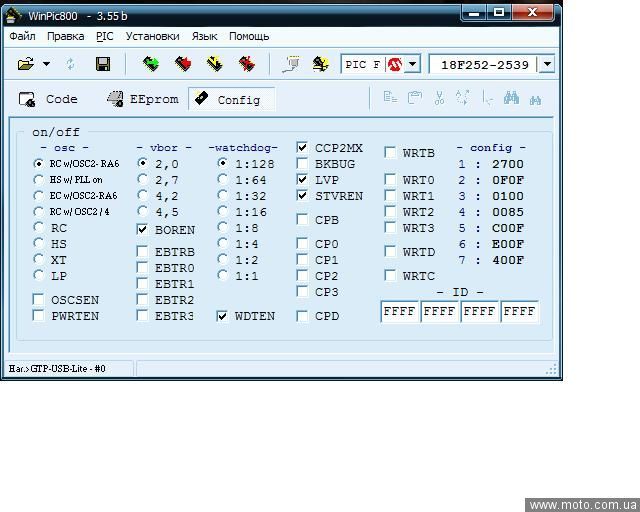The height and width of the screenshot is (512, 640).
Task: Click the copy icon in edit toolbar
Action: coord(390,98)
